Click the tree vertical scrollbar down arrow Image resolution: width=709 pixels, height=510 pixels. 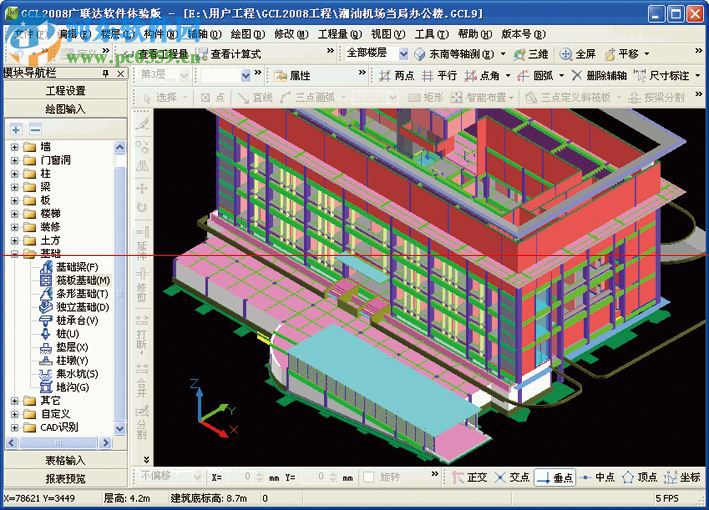pyautogui.click(x=120, y=428)
